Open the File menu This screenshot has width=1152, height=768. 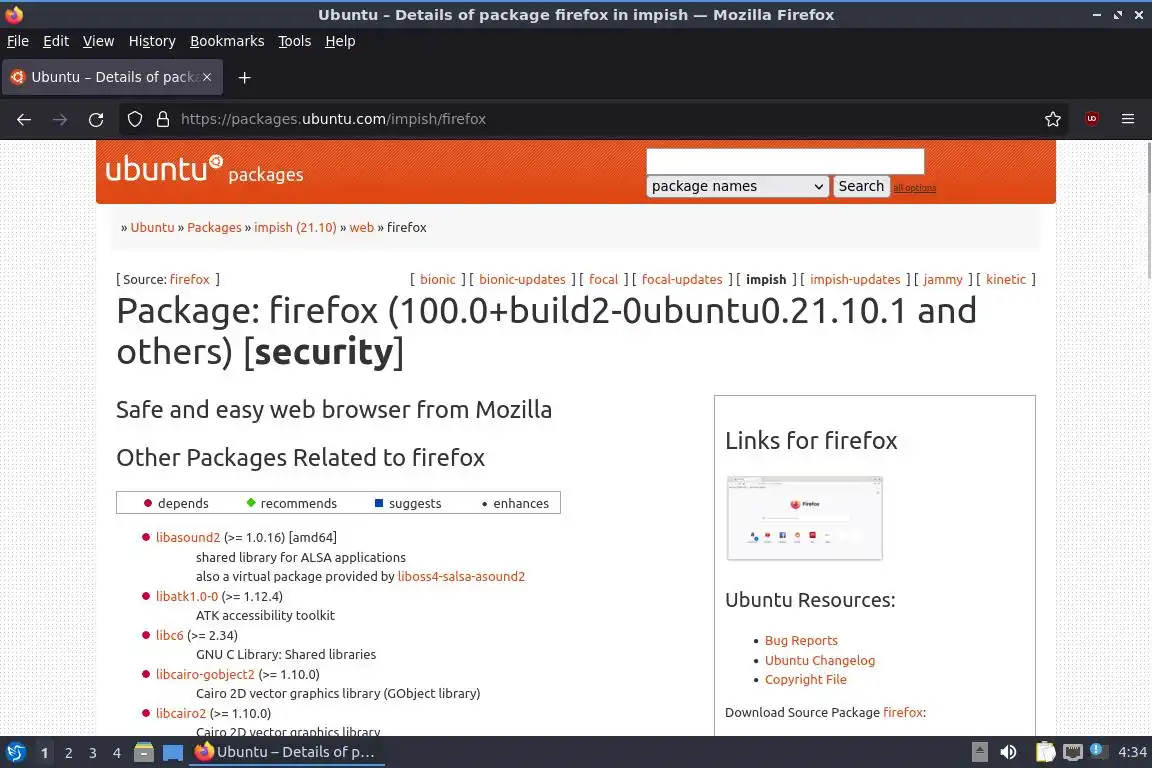pos(18,41)
